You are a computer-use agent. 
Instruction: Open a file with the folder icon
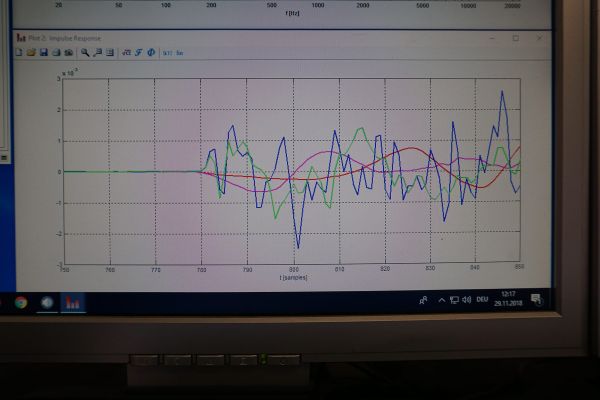(32, 52)
